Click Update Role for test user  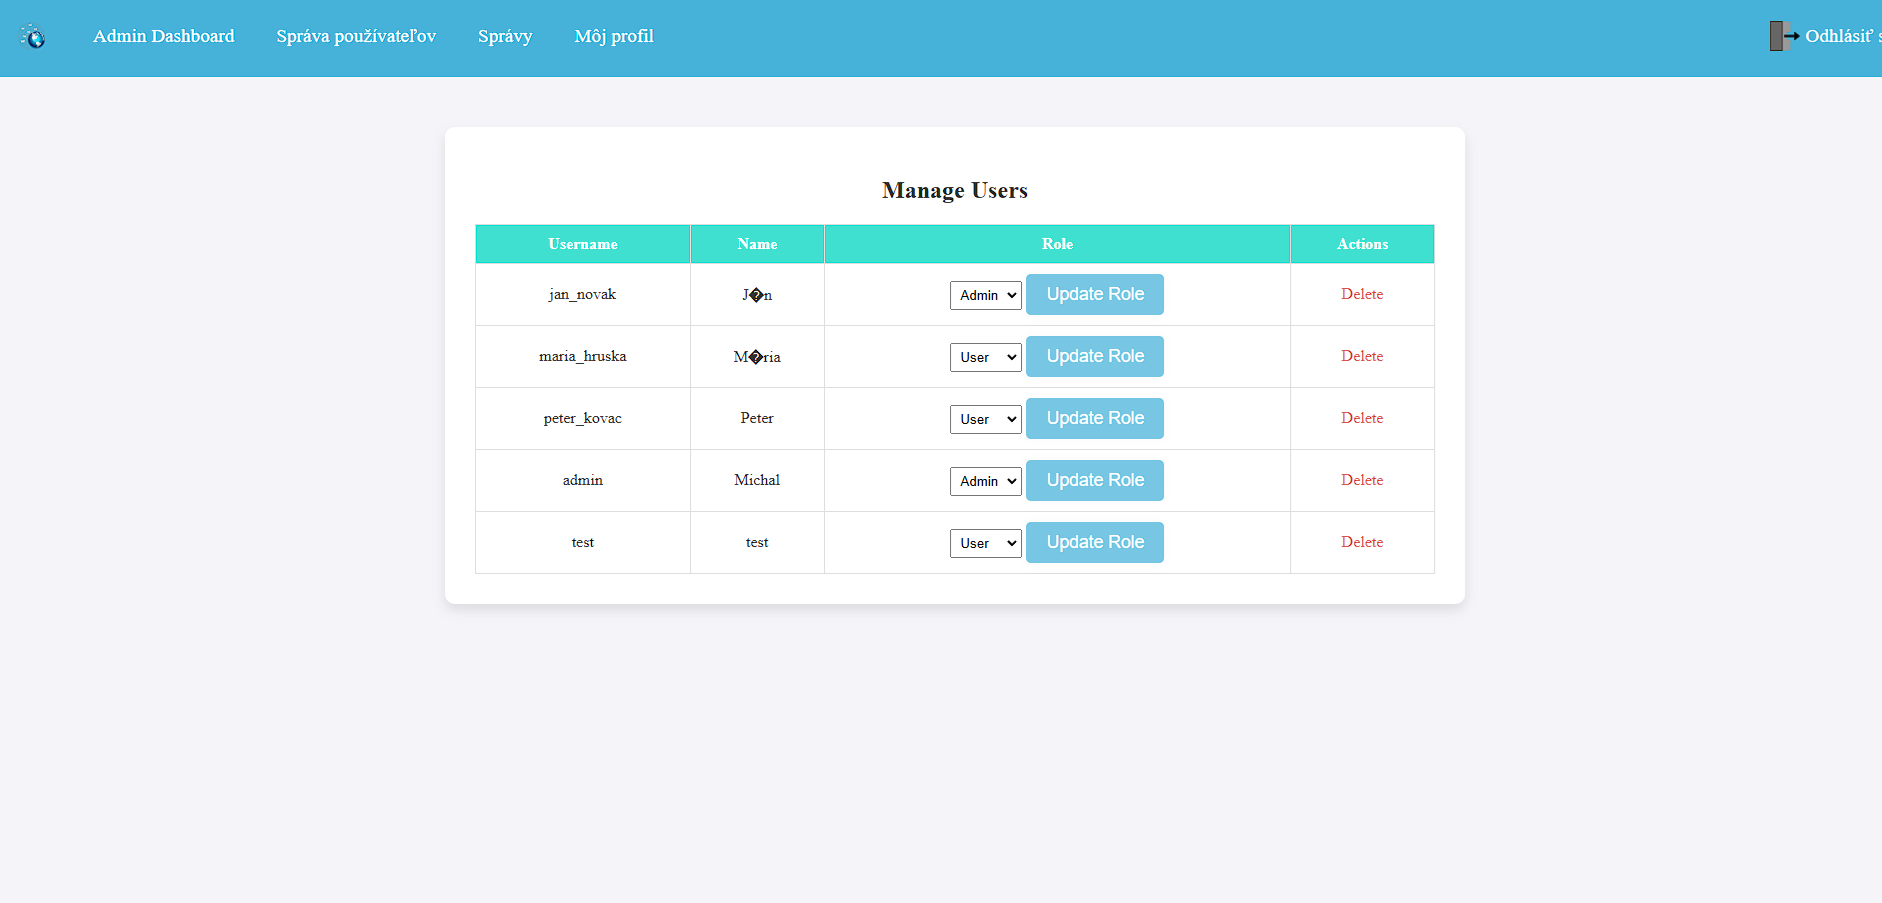(x=1095, y=542)
